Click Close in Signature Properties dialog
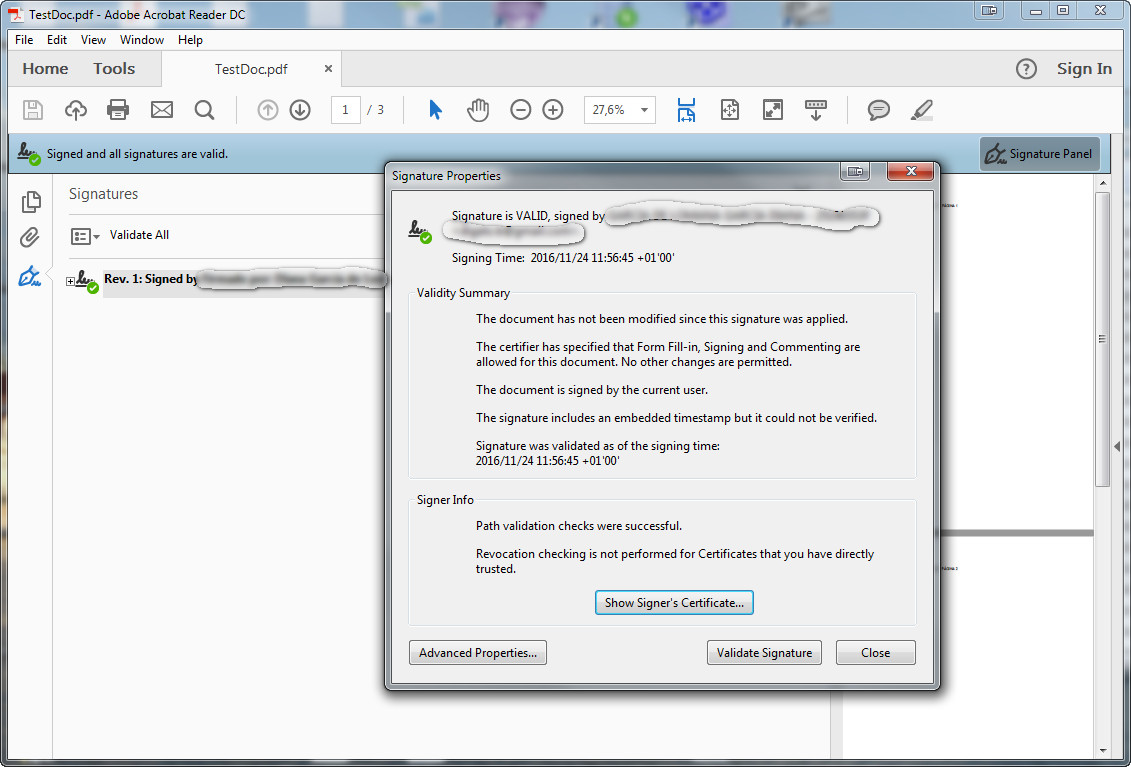This screenshot has width=1131, height=767. click(x=875, y=652)
